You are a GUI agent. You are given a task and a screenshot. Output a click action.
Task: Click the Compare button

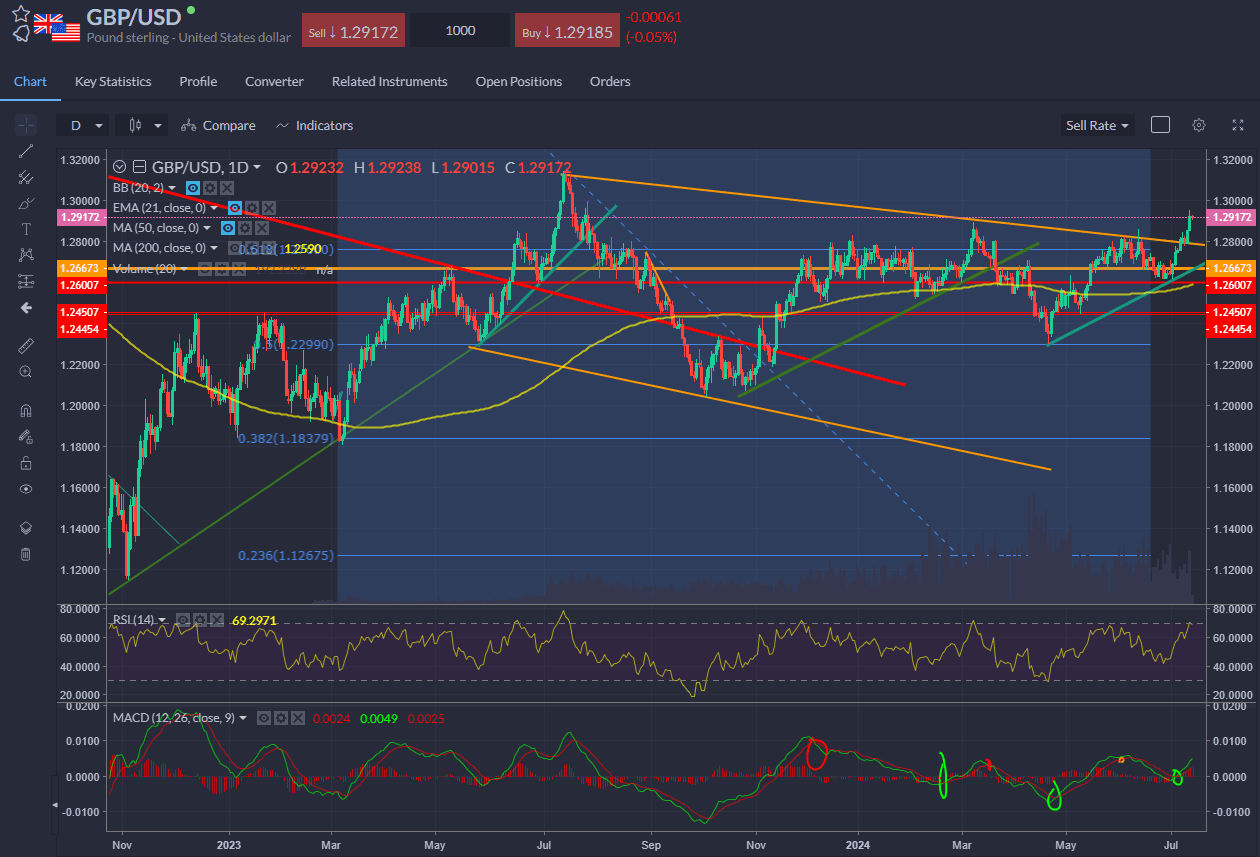tap(219, 125)
